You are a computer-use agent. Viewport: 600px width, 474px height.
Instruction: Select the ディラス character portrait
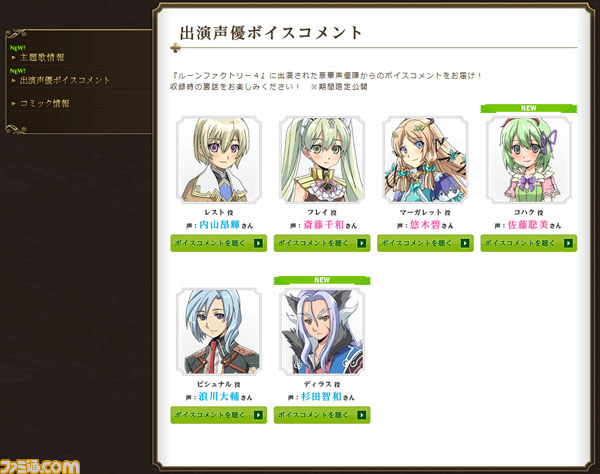pos(322,331)
